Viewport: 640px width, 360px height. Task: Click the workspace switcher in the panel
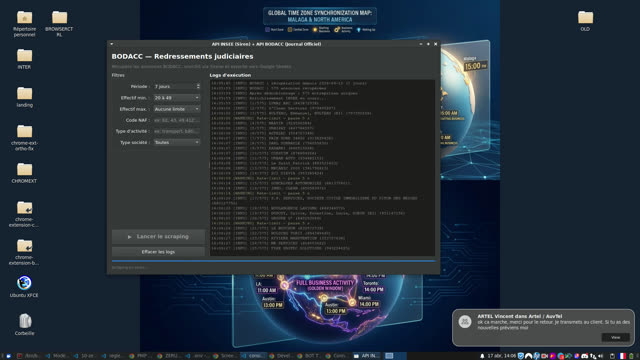pyautogui.click(x=395, y=356)
